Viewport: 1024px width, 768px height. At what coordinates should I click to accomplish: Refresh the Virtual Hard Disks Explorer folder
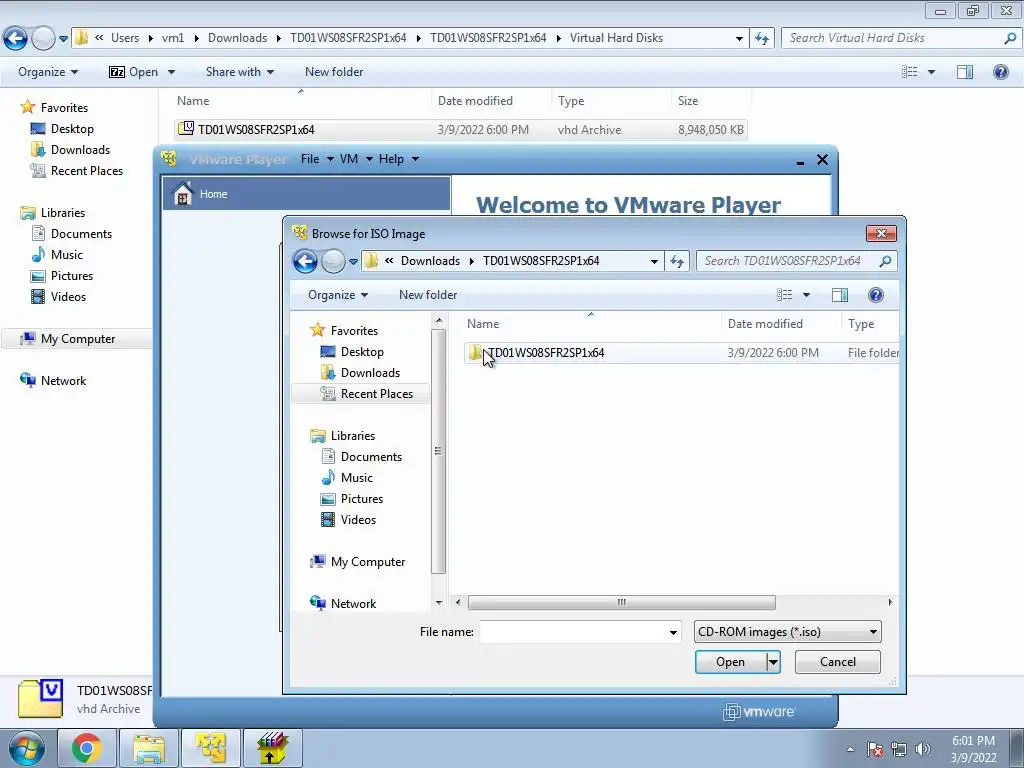click(762, 39)
